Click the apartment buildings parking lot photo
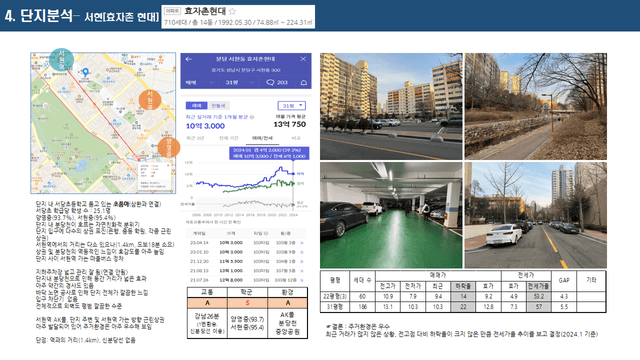640x360 pixels. pyautogui.click(x=391, y=106)
